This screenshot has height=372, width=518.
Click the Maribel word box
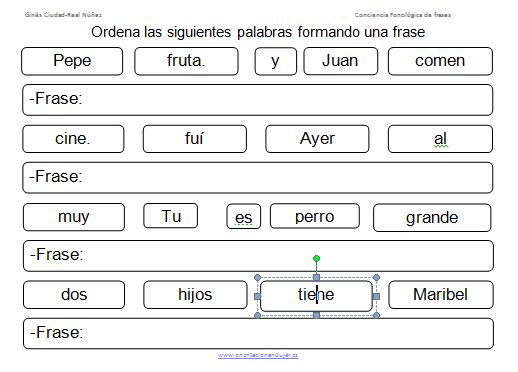tap(441, 295)
